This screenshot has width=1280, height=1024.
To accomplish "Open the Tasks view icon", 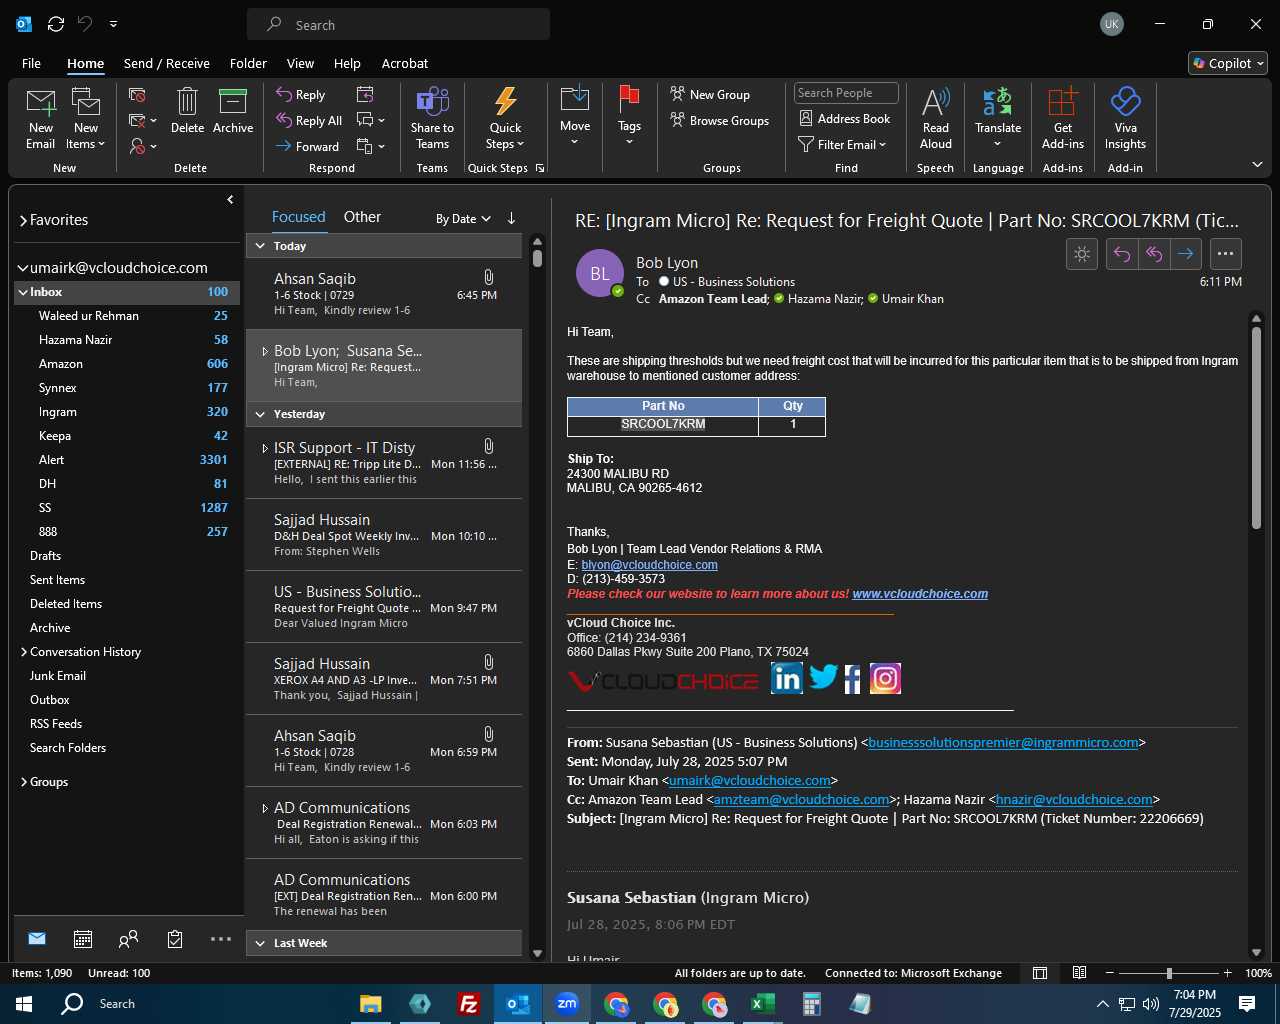I will [x=175, y=939].
